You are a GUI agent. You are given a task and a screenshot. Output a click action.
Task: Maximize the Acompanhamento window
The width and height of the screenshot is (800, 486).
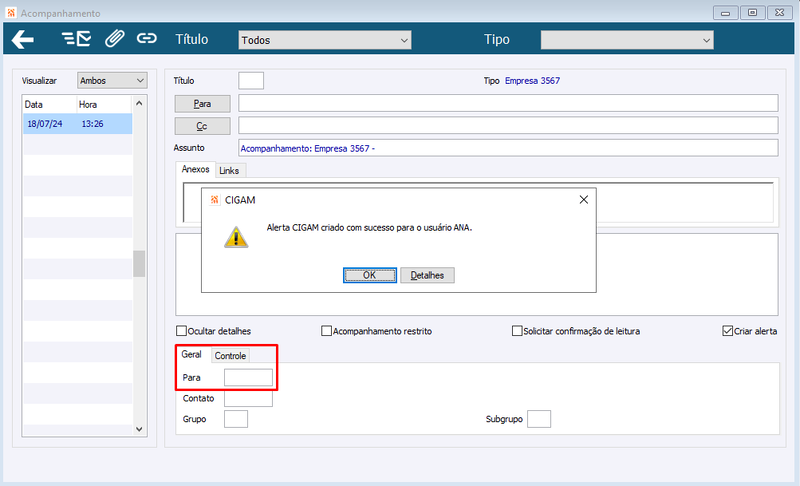click(753, 13)
